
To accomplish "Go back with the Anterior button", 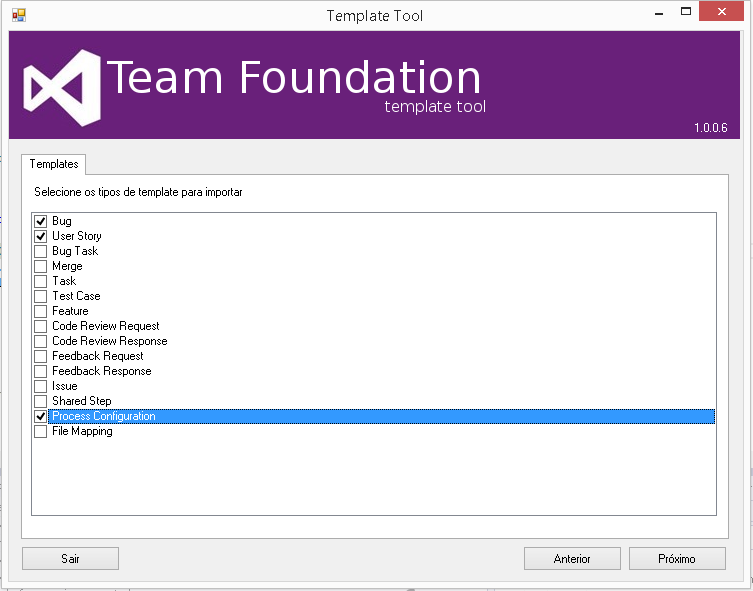I will [x=572, y=558].
